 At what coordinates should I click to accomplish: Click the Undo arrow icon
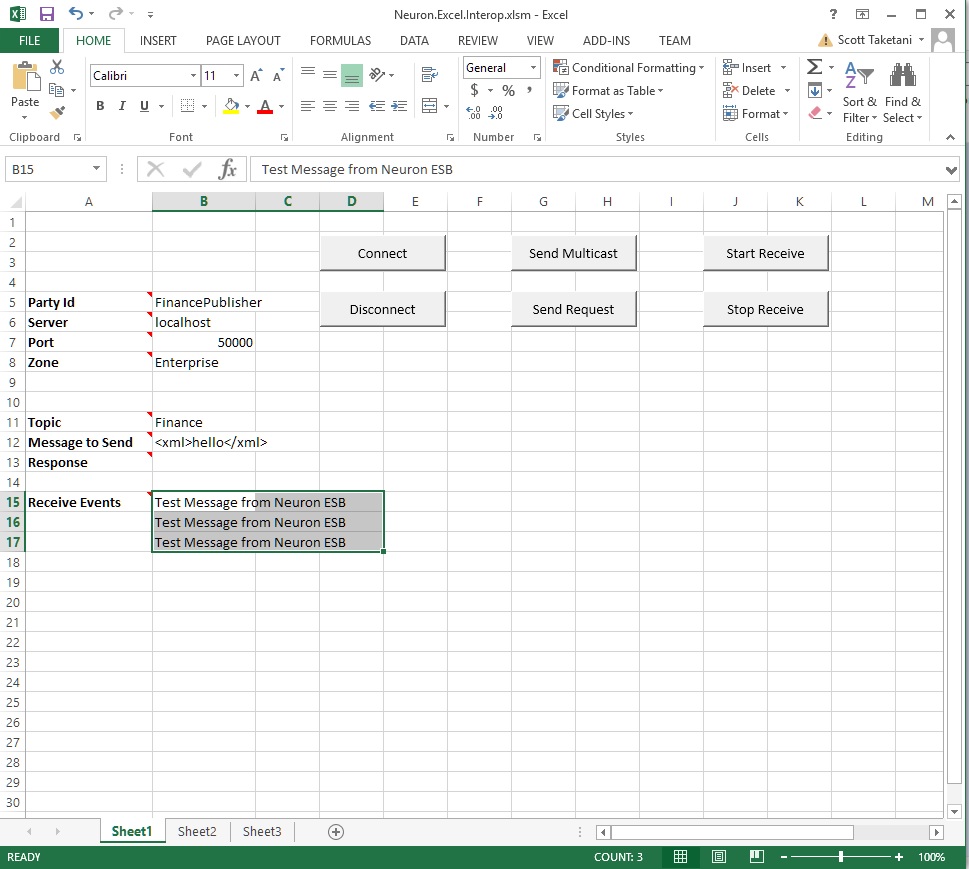pos(75,14)
